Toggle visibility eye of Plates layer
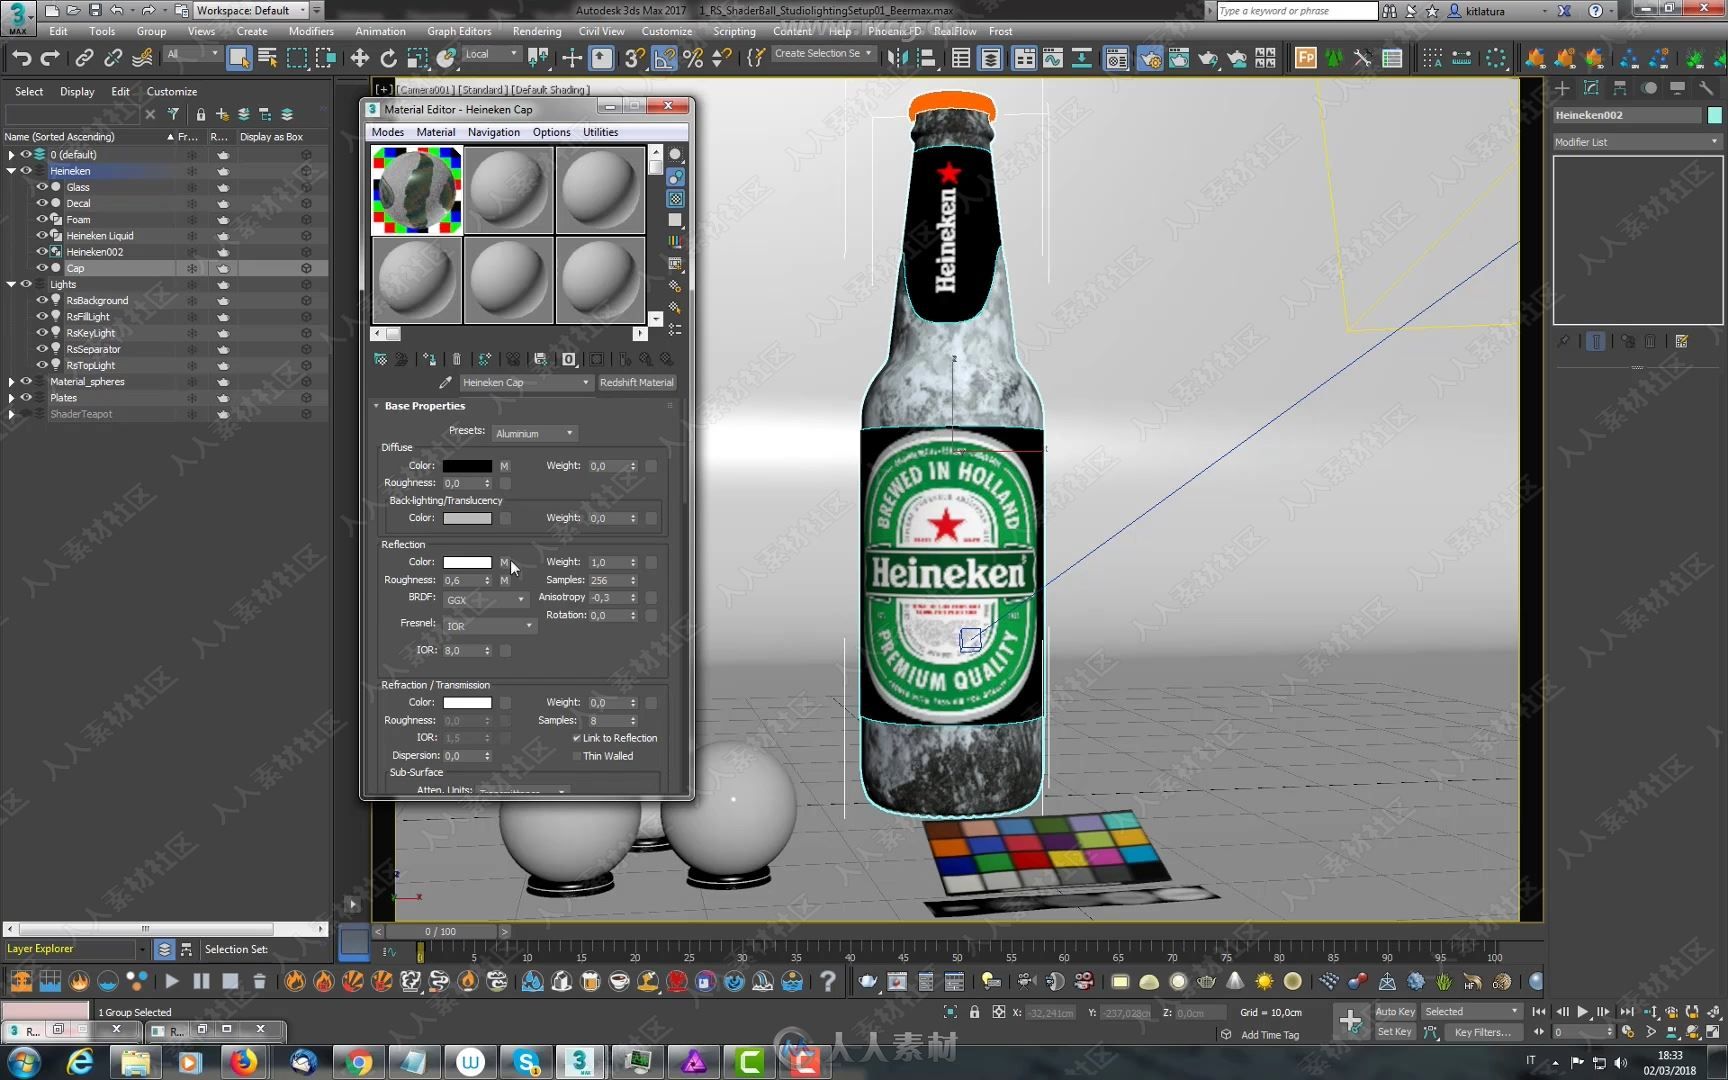 point(26,397)
